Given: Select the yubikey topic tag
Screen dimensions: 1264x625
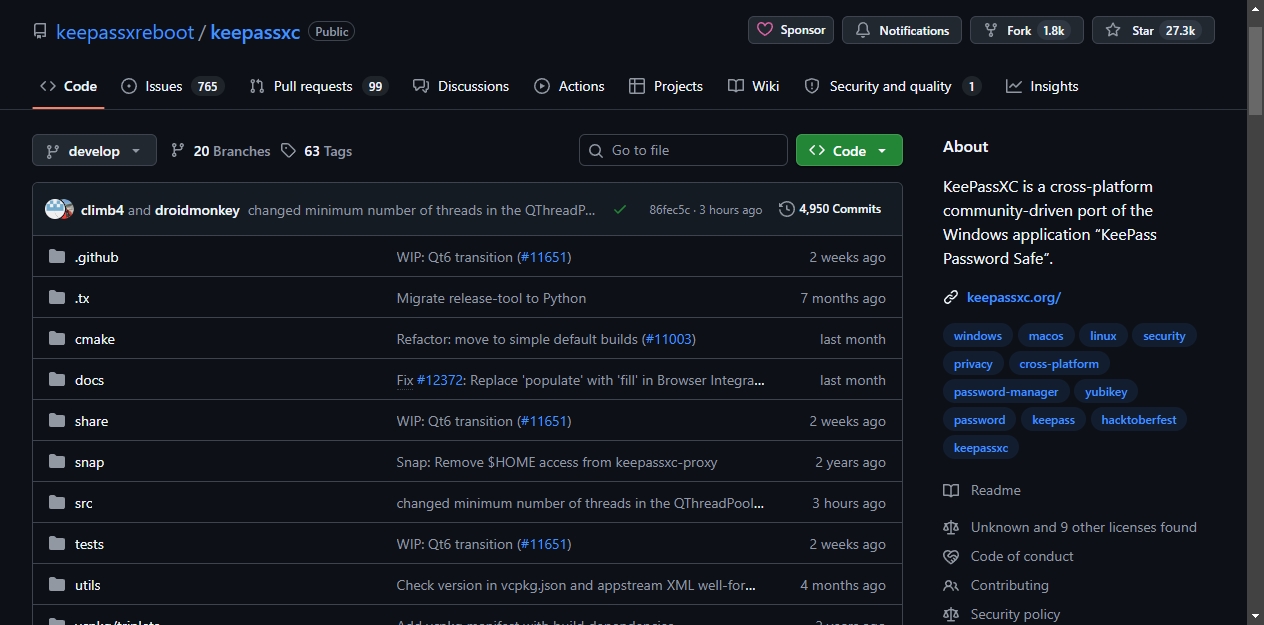Looking at the screenshot, I should tap(1106, 392).
